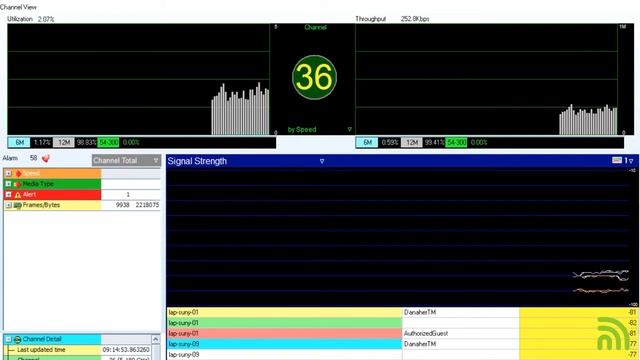Open the dropdown arrow next to 1

click(631, 161)
